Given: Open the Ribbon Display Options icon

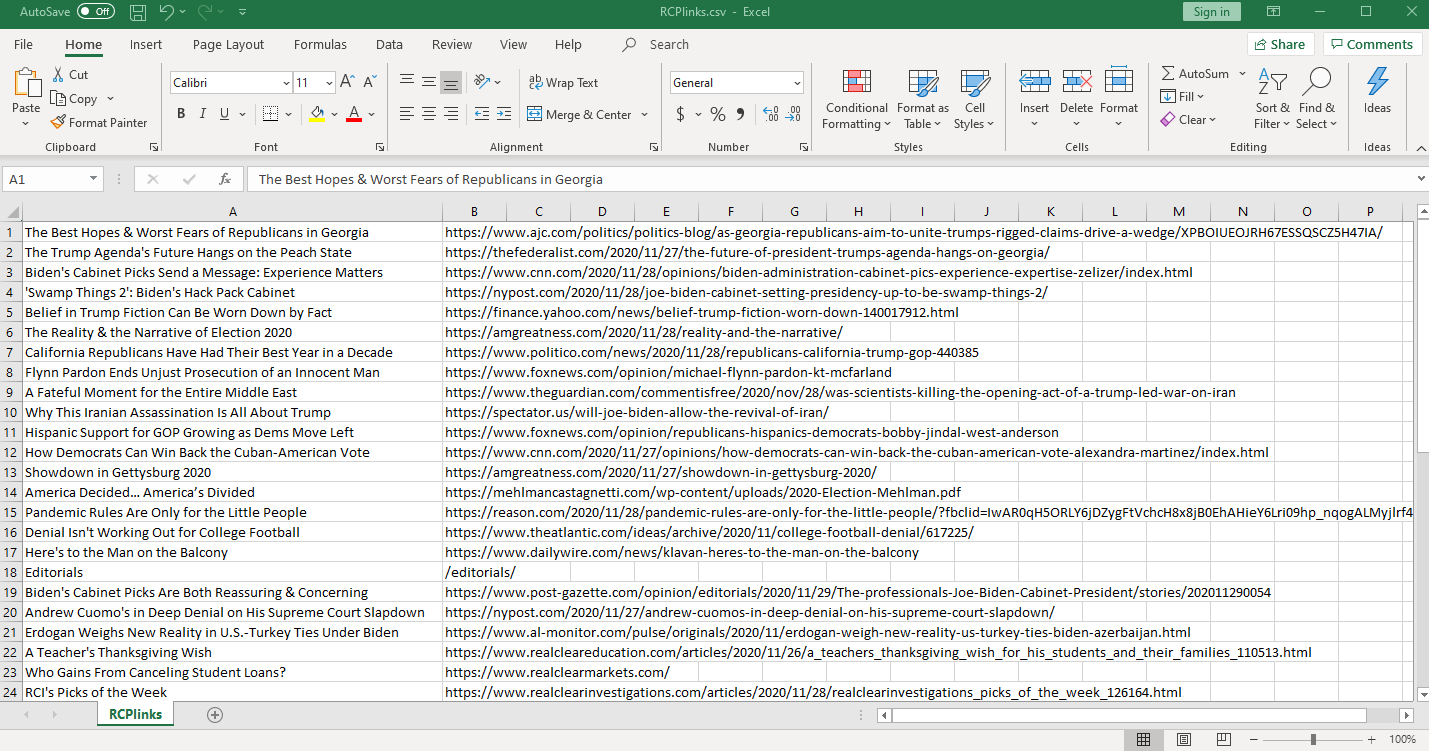Looking at the screenshot, I should click(1273, 12).
